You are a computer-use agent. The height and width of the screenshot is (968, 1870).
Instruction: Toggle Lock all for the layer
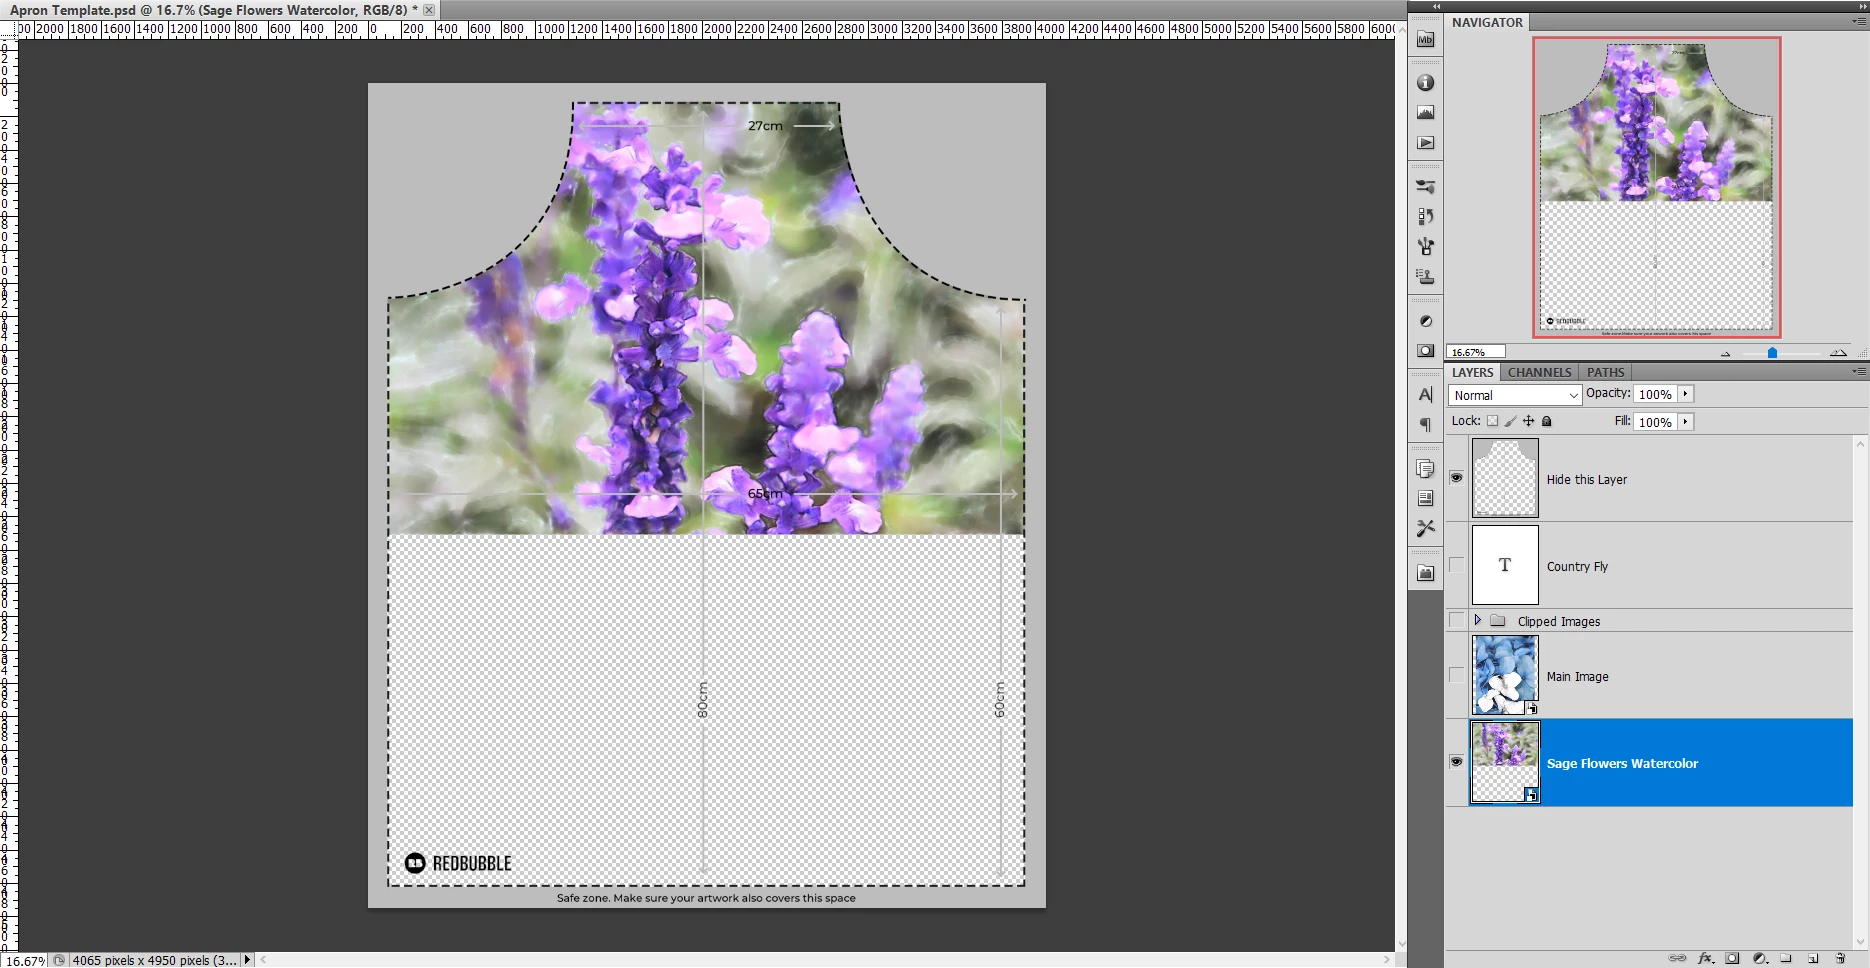click(1547, 421)
